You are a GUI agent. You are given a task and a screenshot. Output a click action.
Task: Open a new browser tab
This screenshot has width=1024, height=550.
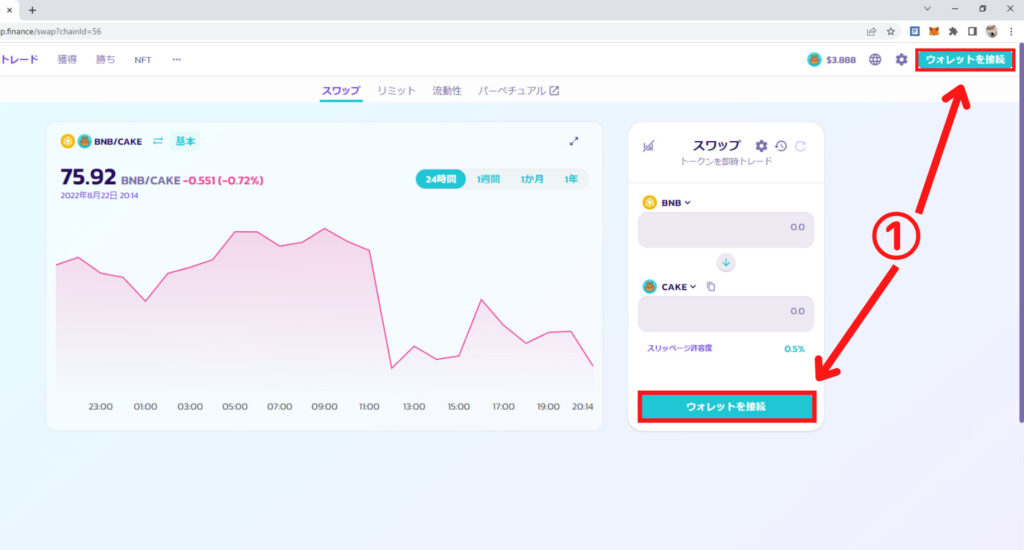[x=32, y=10]
